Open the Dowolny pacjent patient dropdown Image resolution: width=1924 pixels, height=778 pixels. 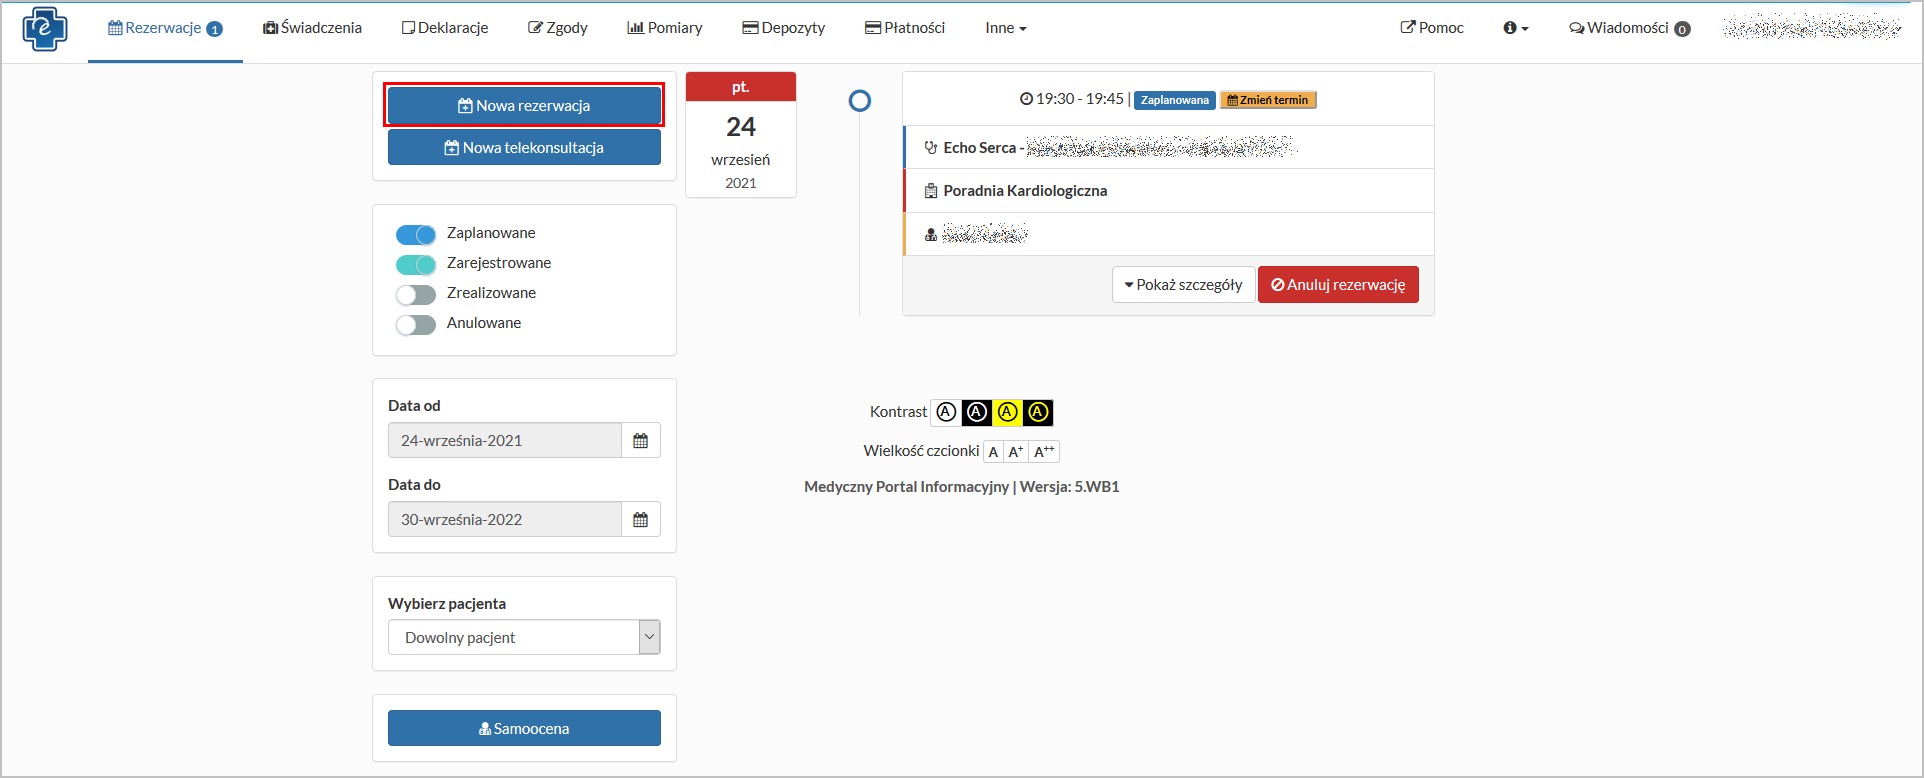pyautogui.click(x=523, y=637)
